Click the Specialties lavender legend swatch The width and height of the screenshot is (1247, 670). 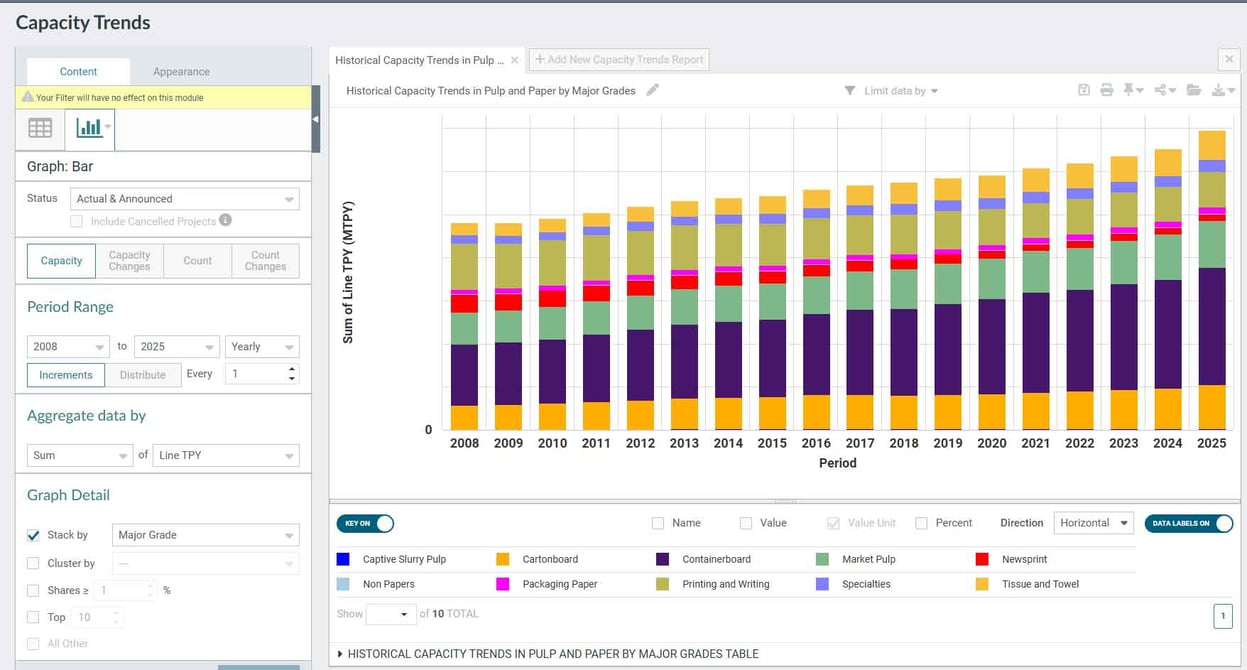822,584
